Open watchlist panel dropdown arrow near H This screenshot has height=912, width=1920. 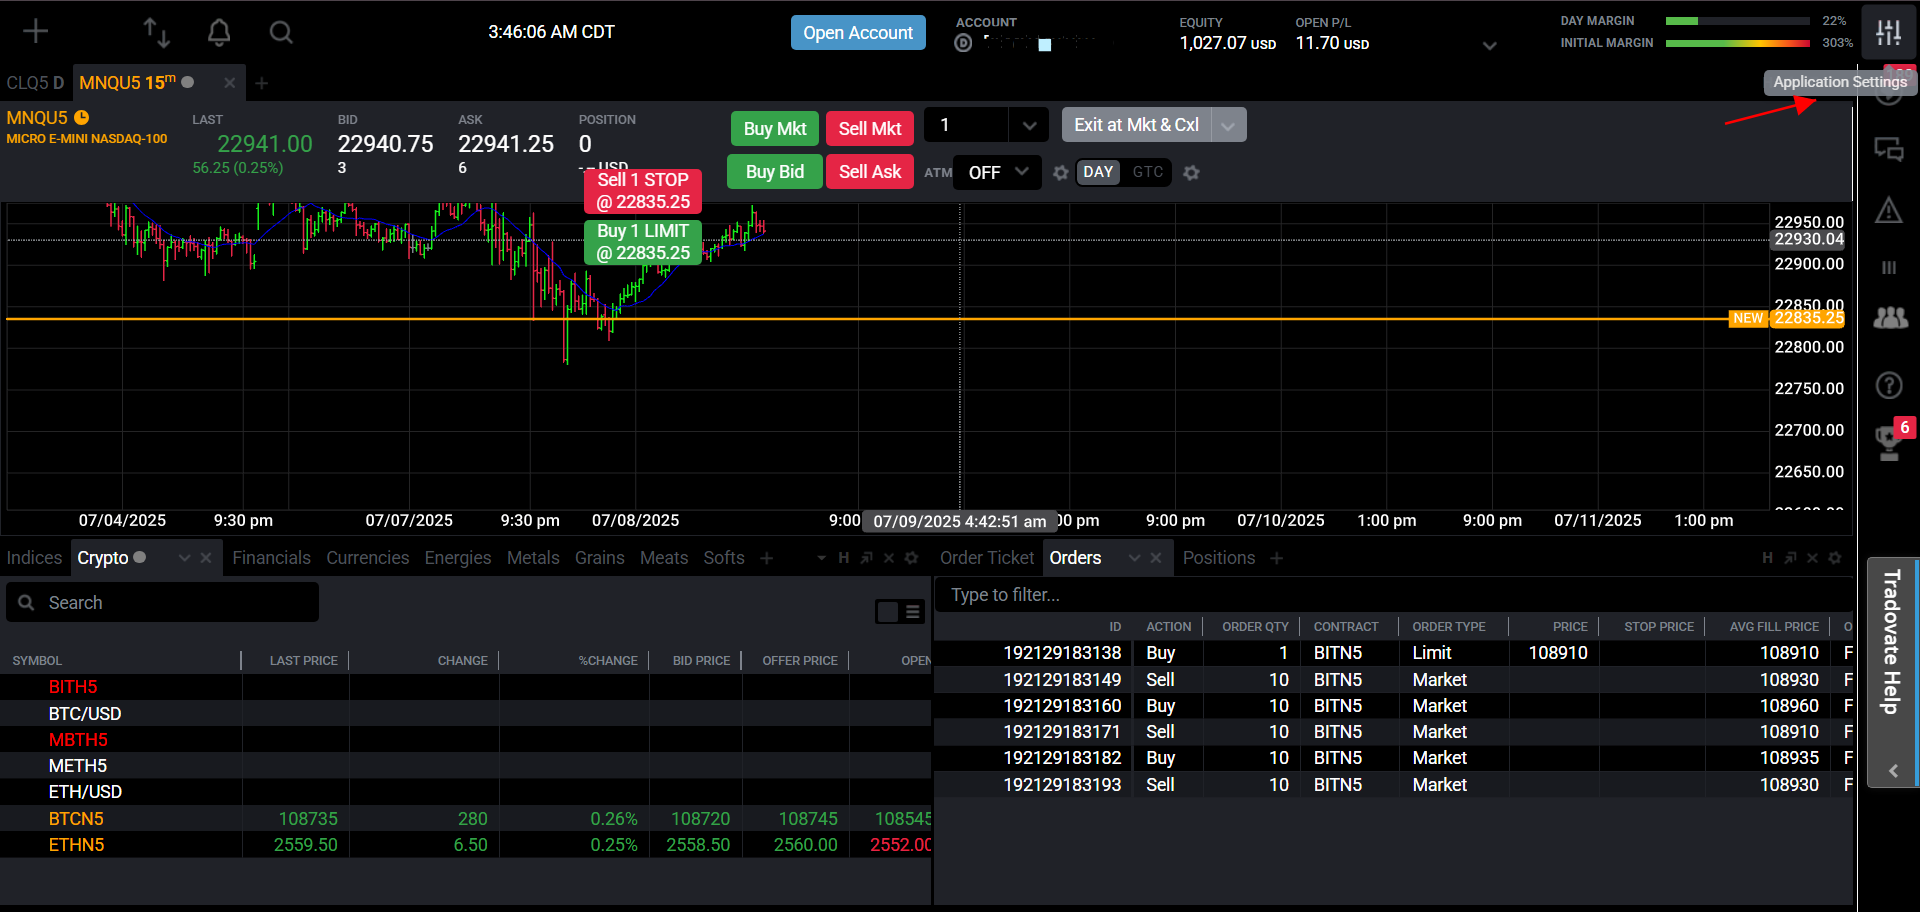pos(821,558)
